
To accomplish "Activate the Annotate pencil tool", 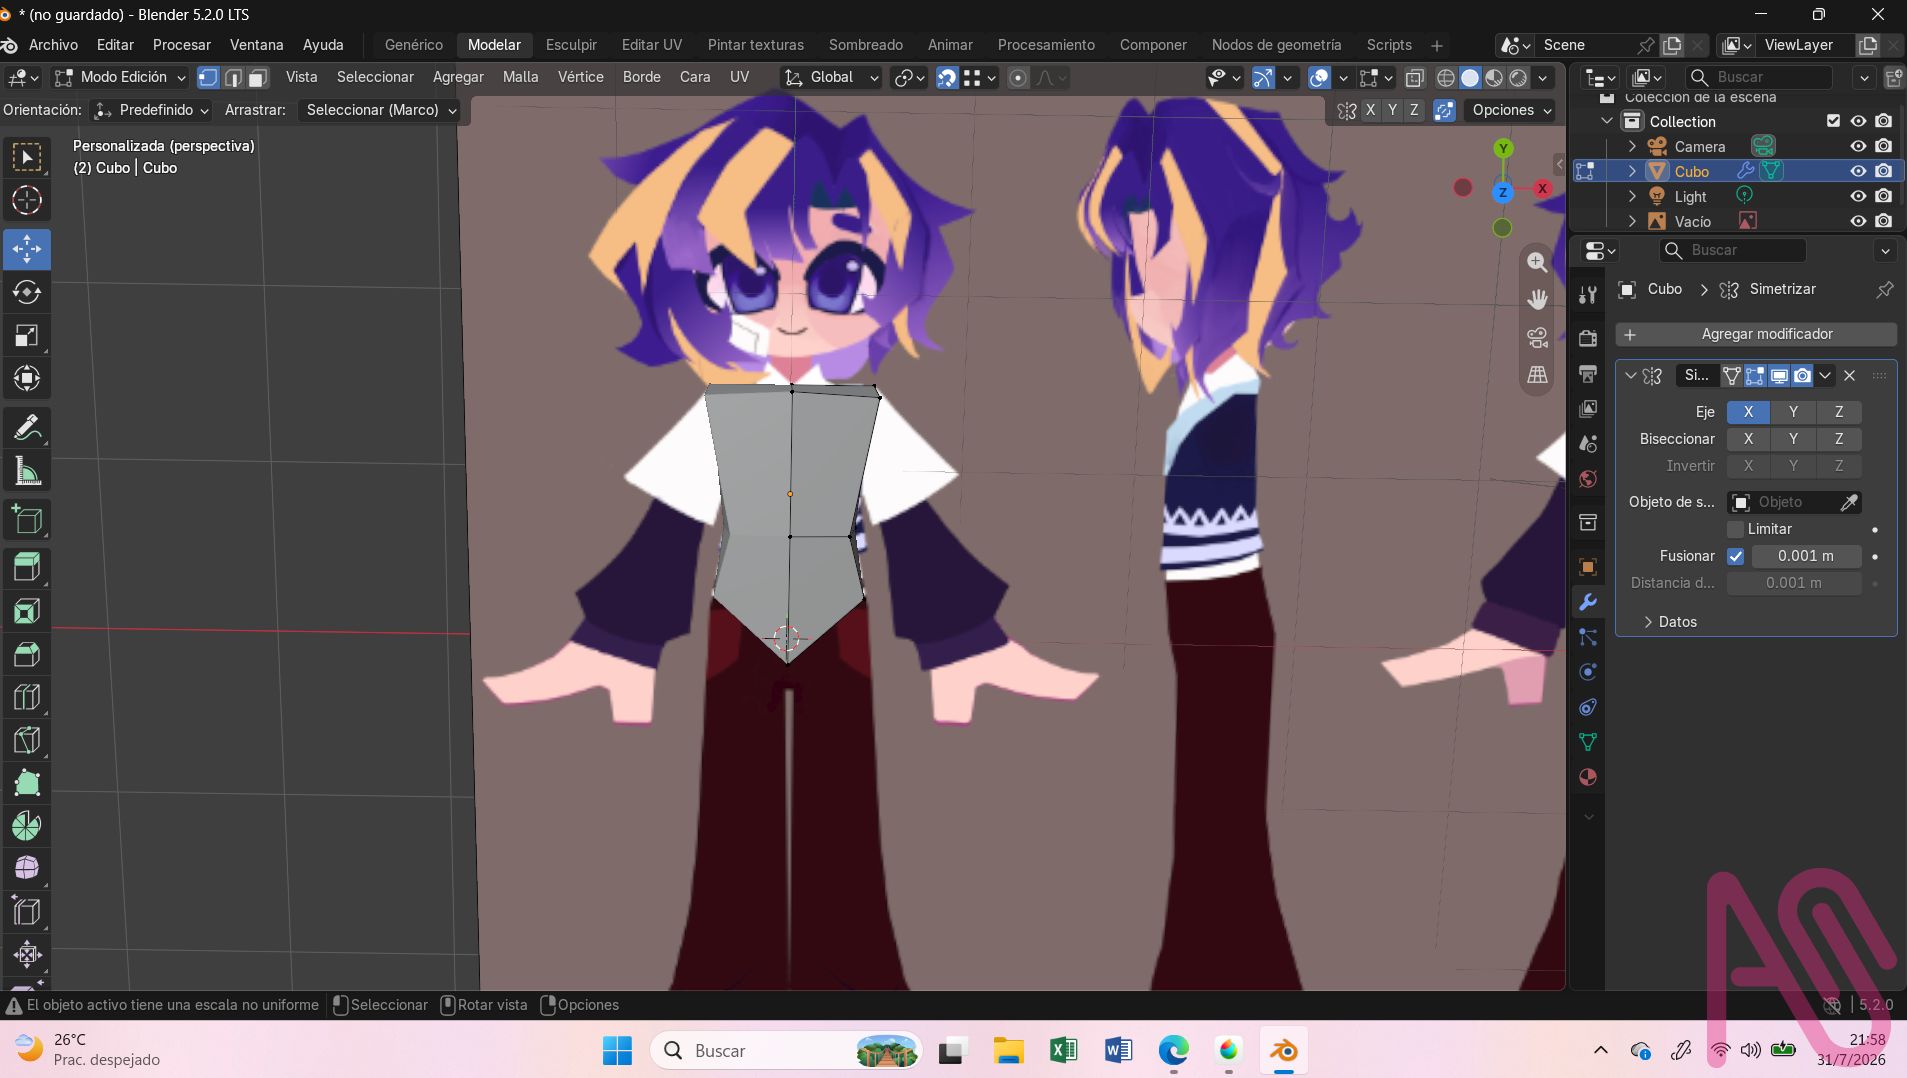I will point(27,428).
